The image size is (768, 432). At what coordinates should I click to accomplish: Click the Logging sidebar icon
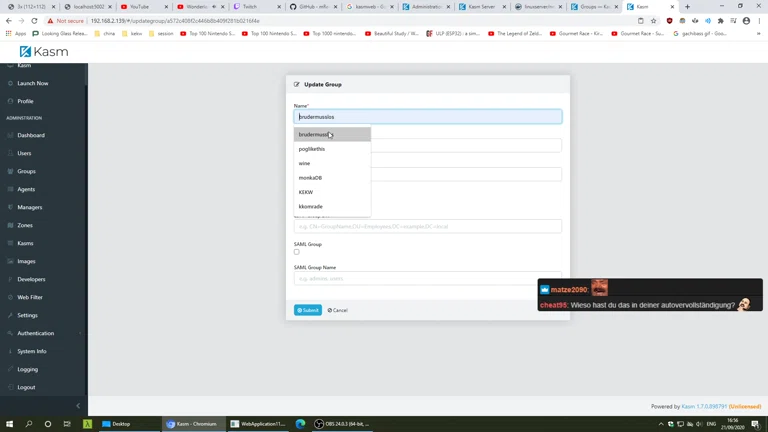pyautogui.click(x=10, y=369)
